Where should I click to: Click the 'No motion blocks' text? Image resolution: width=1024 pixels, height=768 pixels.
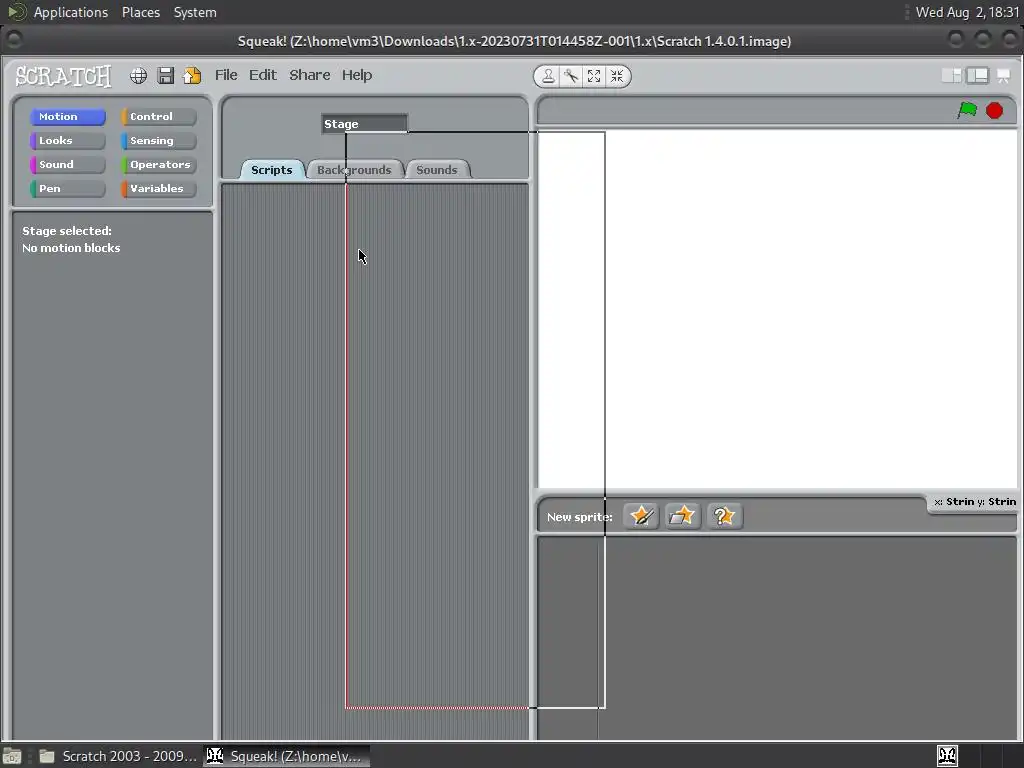pos(71,248)
